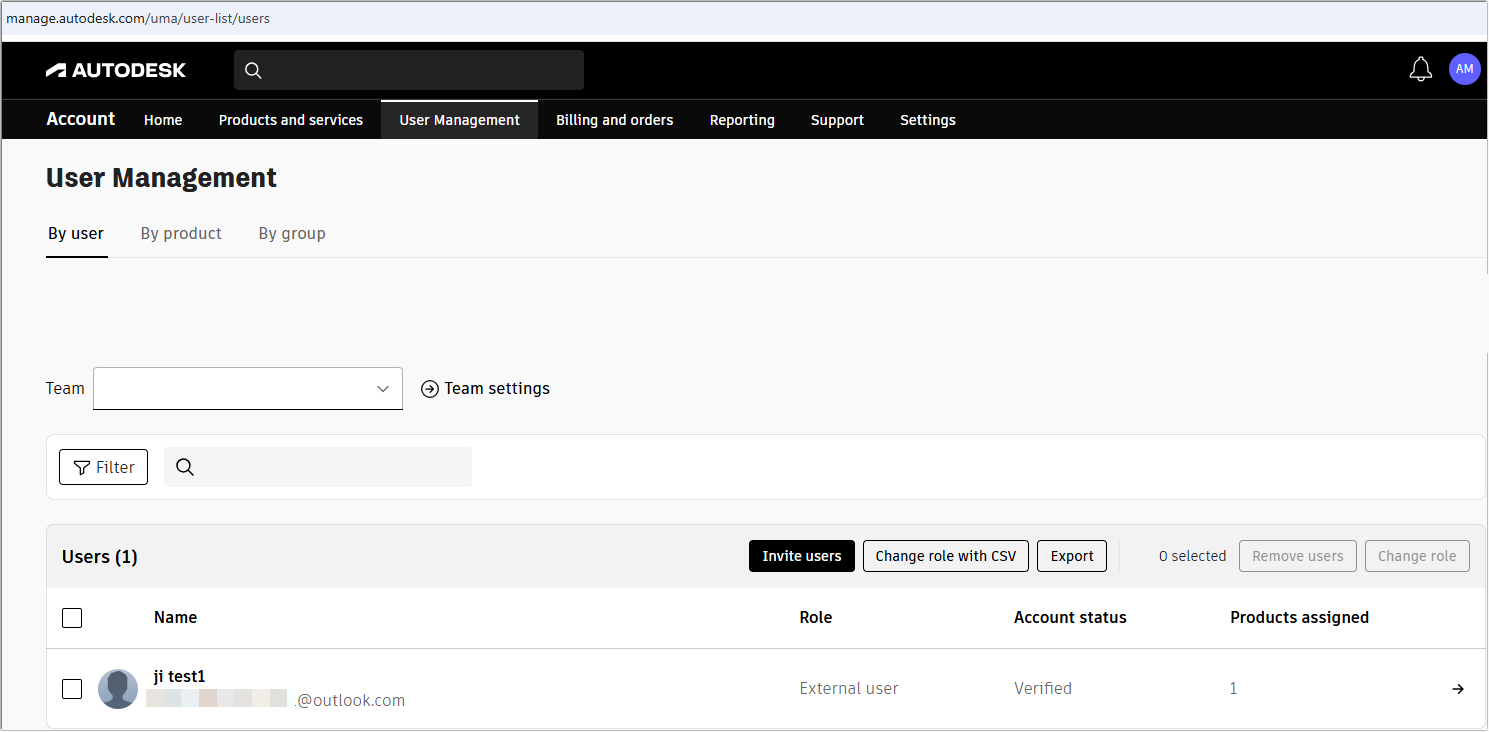The height and width of the screenshot is (732, 1489).
Task: Click the ji test1 user avatar
Action: 118,689
